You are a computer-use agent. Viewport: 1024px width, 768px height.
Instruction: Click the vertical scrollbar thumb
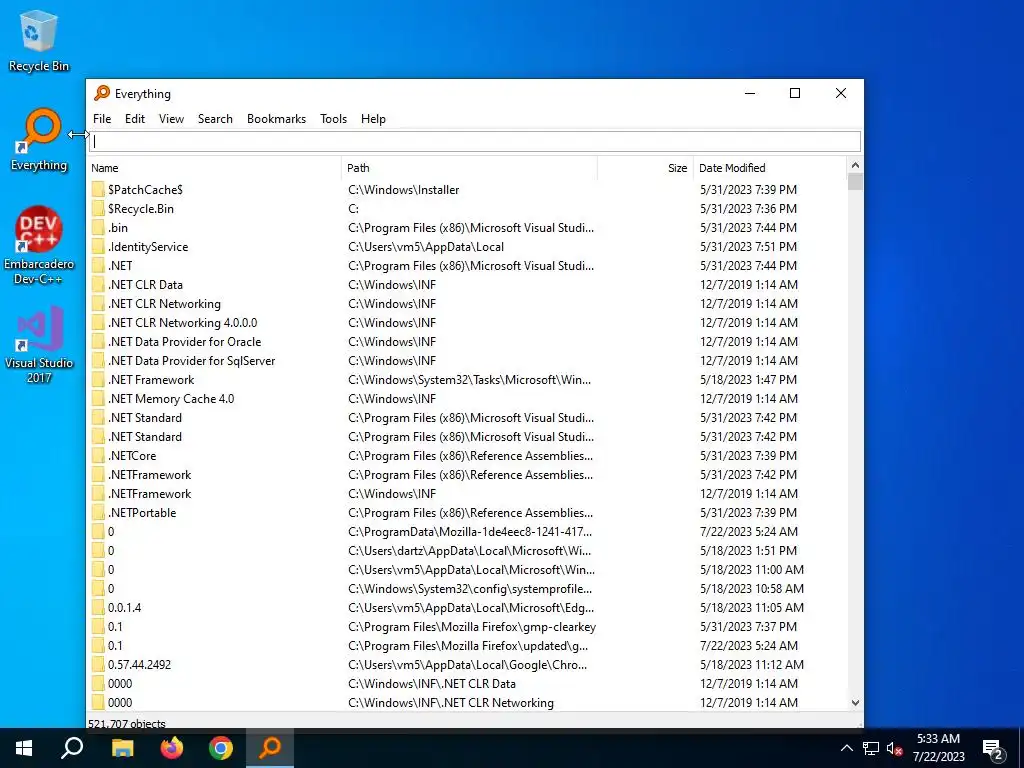[x=855, y=182]
